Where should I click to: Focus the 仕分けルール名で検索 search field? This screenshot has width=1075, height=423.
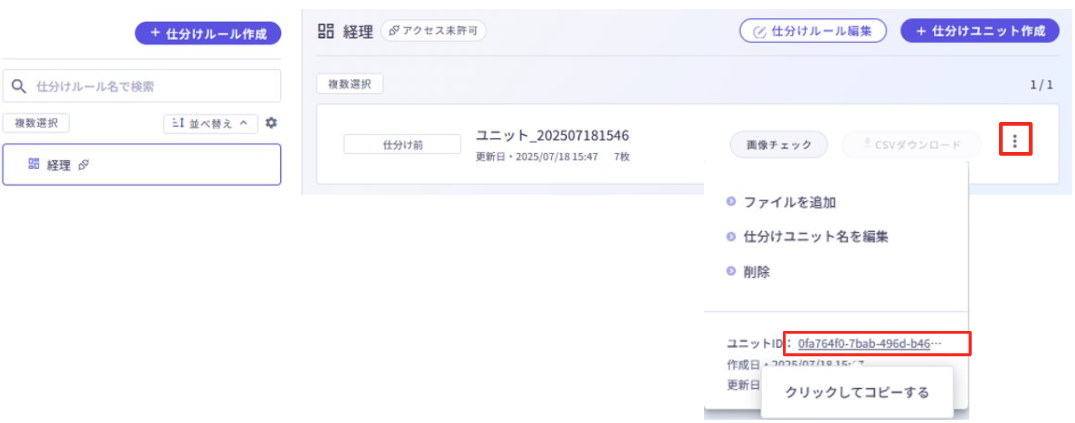coord(150,87)
